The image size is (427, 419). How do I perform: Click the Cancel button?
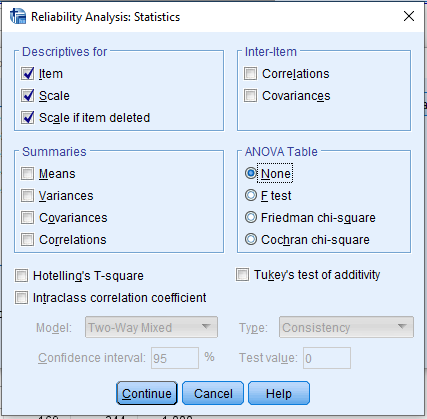click(213, 393)
